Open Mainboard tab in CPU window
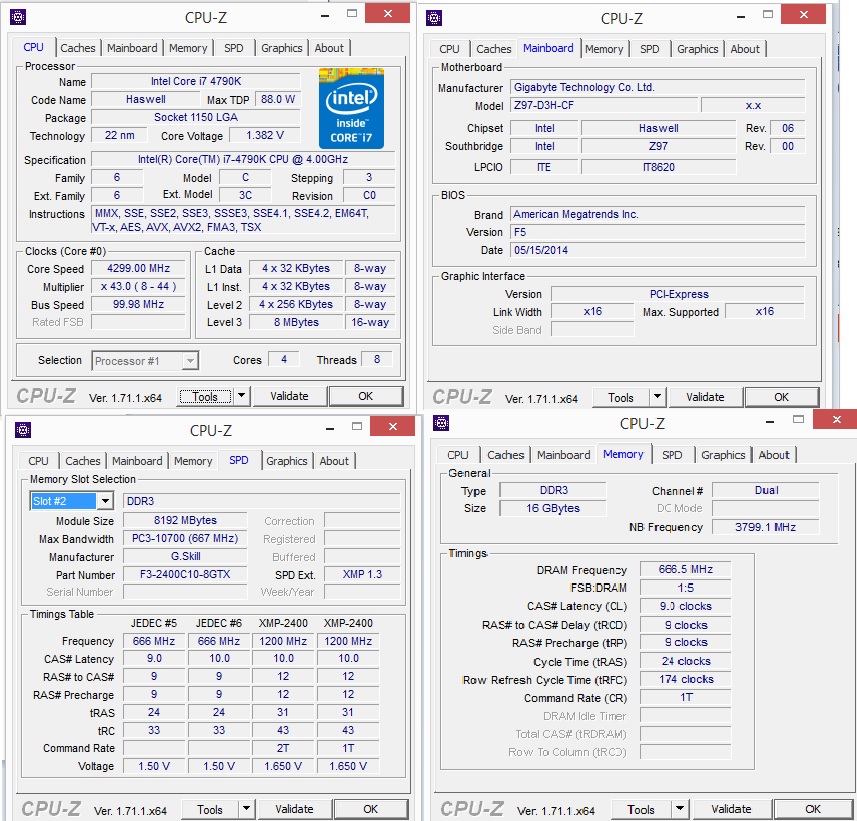This screenshot has height=821, width=857. 132,48
